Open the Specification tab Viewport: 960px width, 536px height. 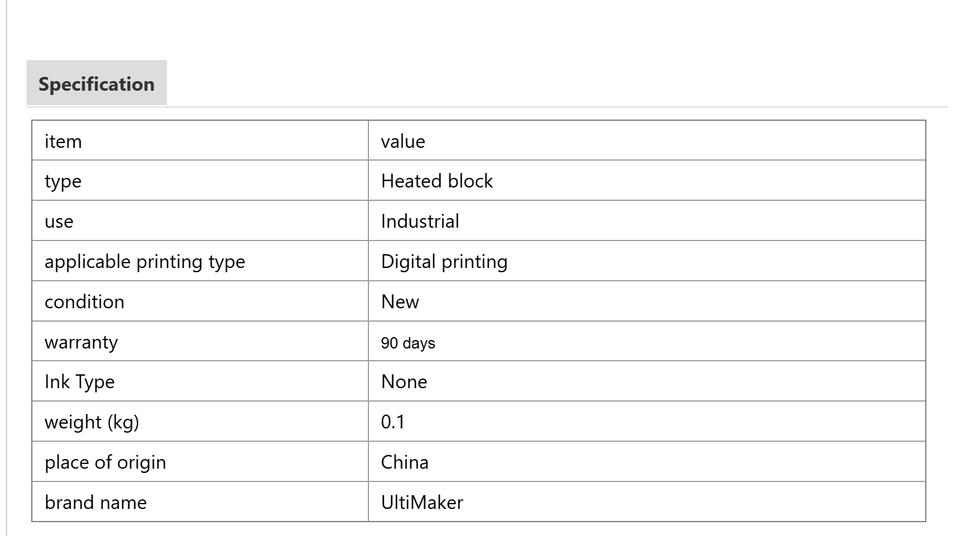(x=96, y=84)
